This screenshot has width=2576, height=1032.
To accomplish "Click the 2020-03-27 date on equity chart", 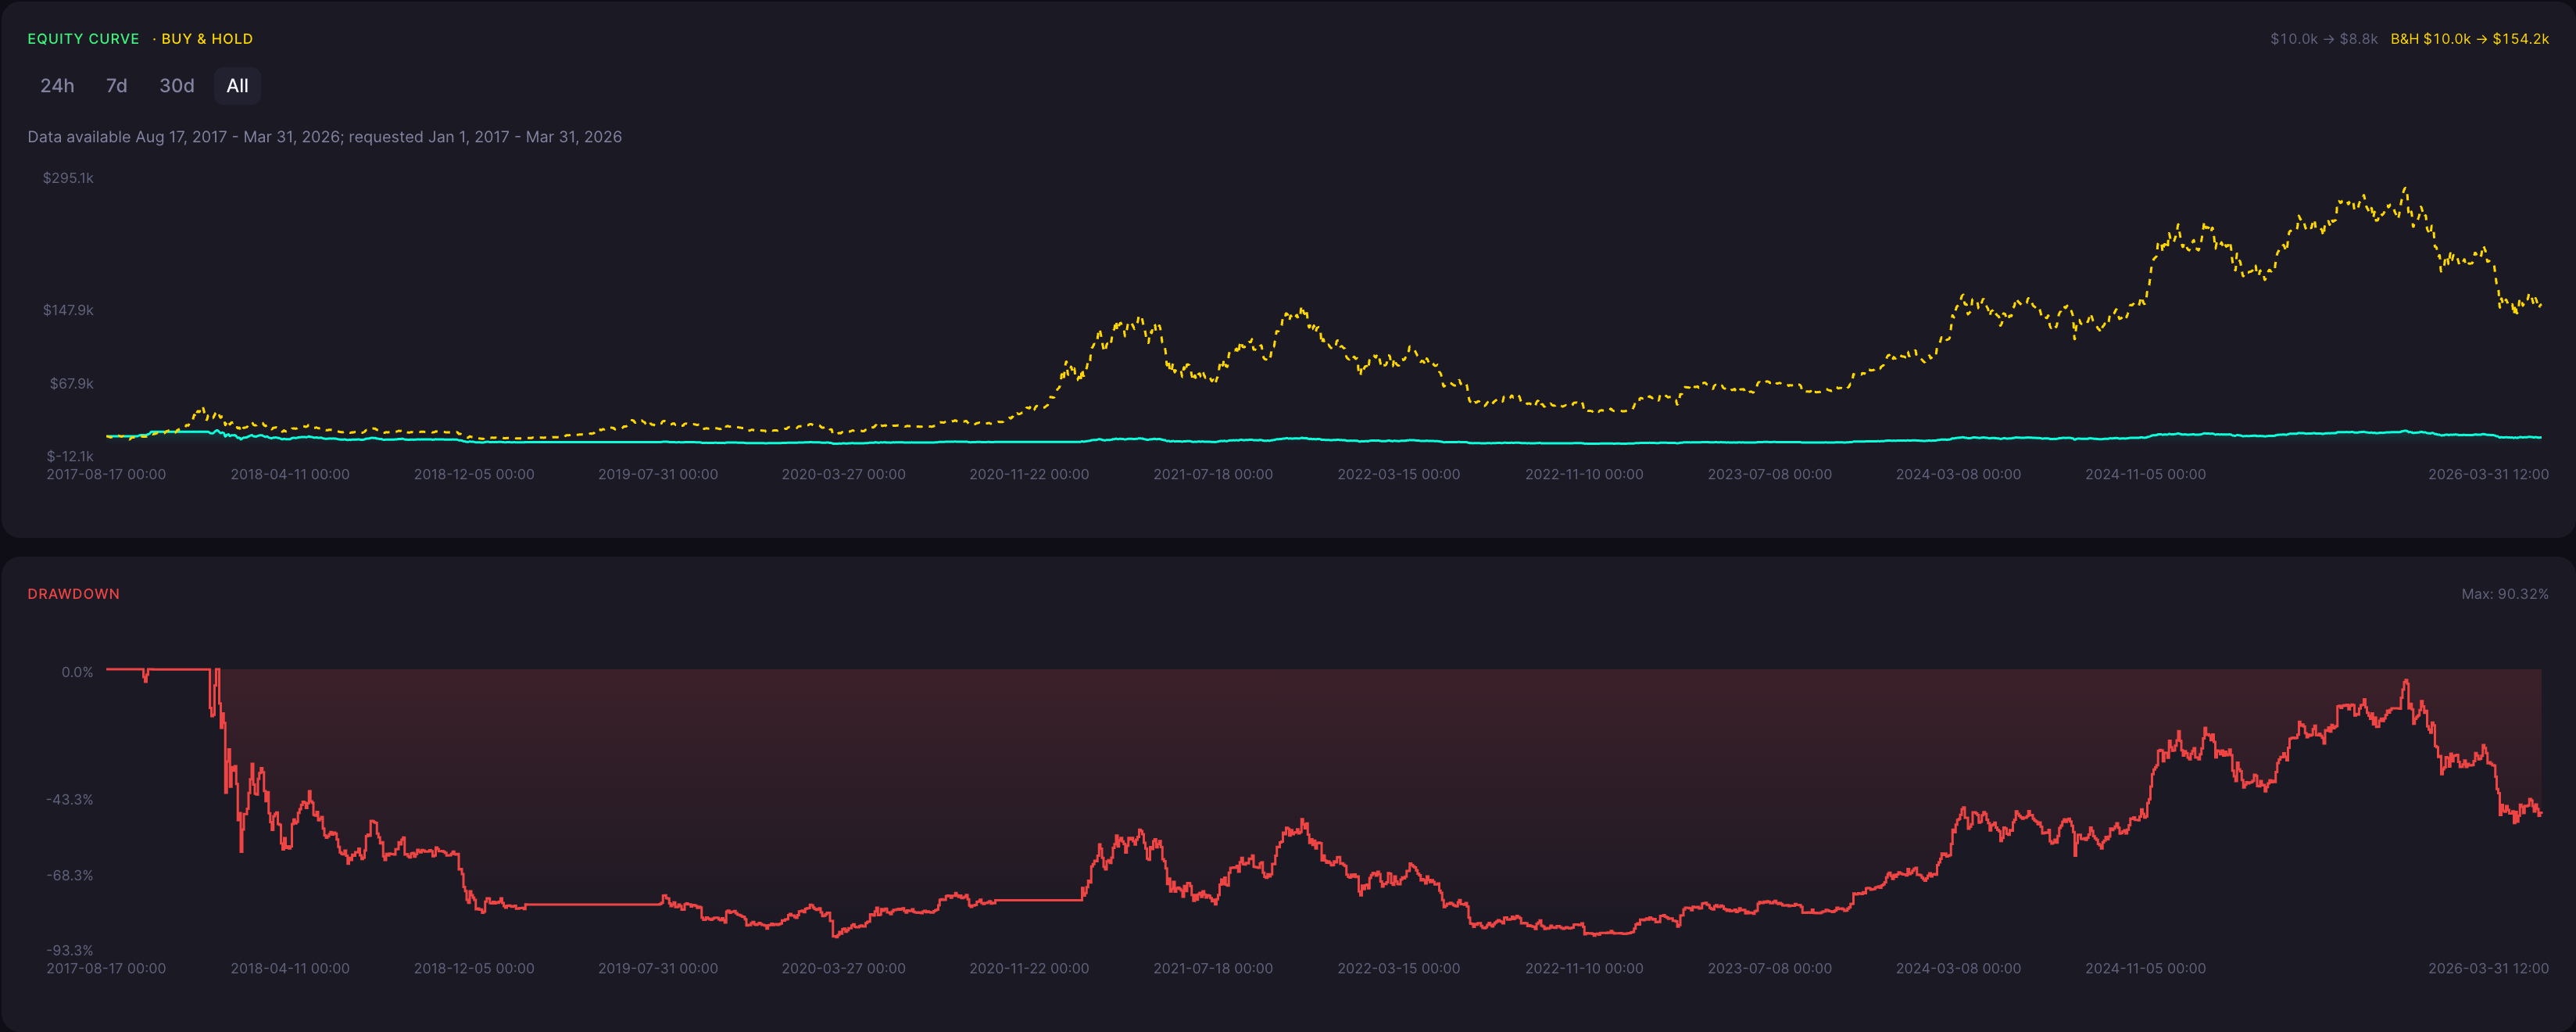I will click(x=843, y=474).
